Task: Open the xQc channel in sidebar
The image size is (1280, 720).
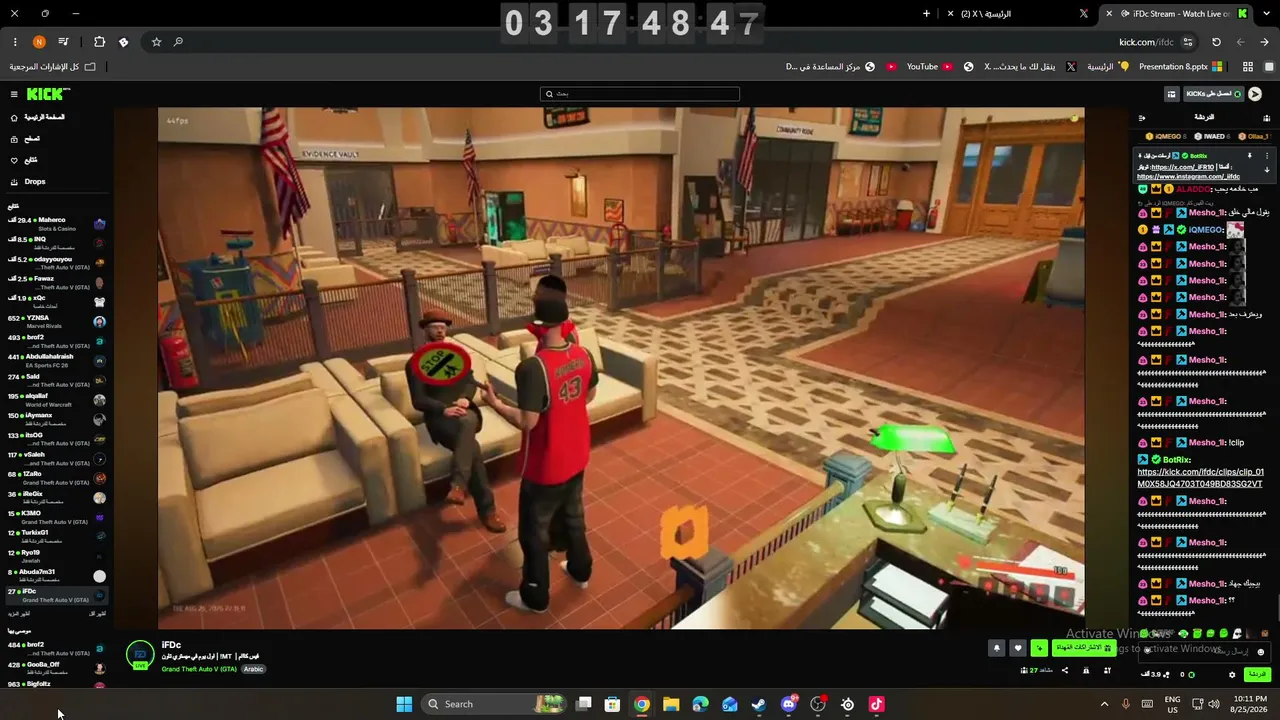Action: [x=55, y=301]
